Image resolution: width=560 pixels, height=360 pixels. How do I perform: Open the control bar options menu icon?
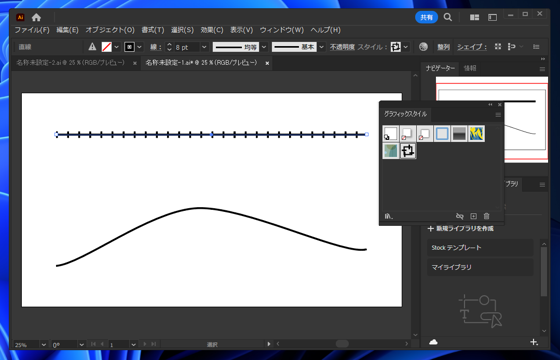point(536,47)
